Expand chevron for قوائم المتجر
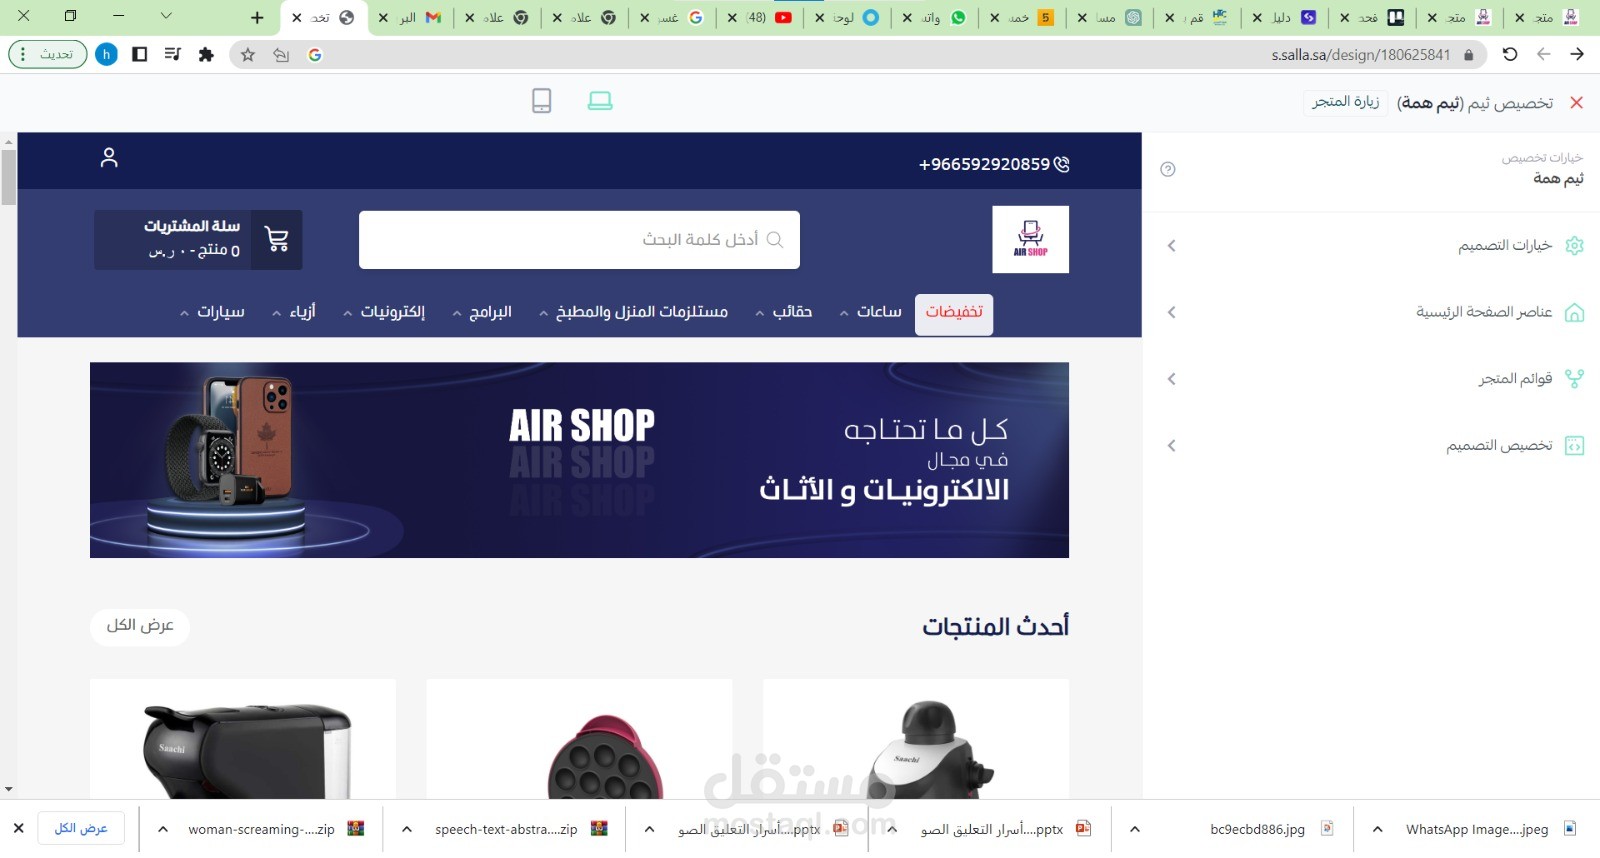Image resolution: width=1600 pixels, height=858 pixels. coord(1171,379)
